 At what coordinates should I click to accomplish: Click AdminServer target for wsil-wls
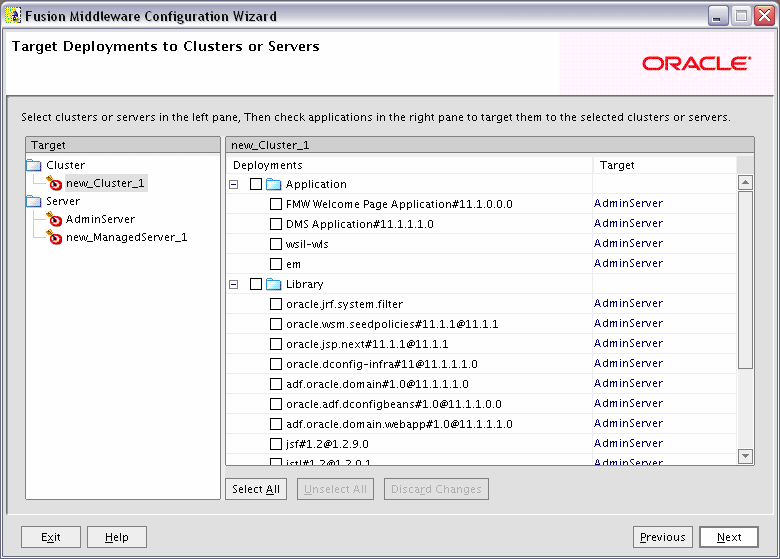tap(628, 243)
